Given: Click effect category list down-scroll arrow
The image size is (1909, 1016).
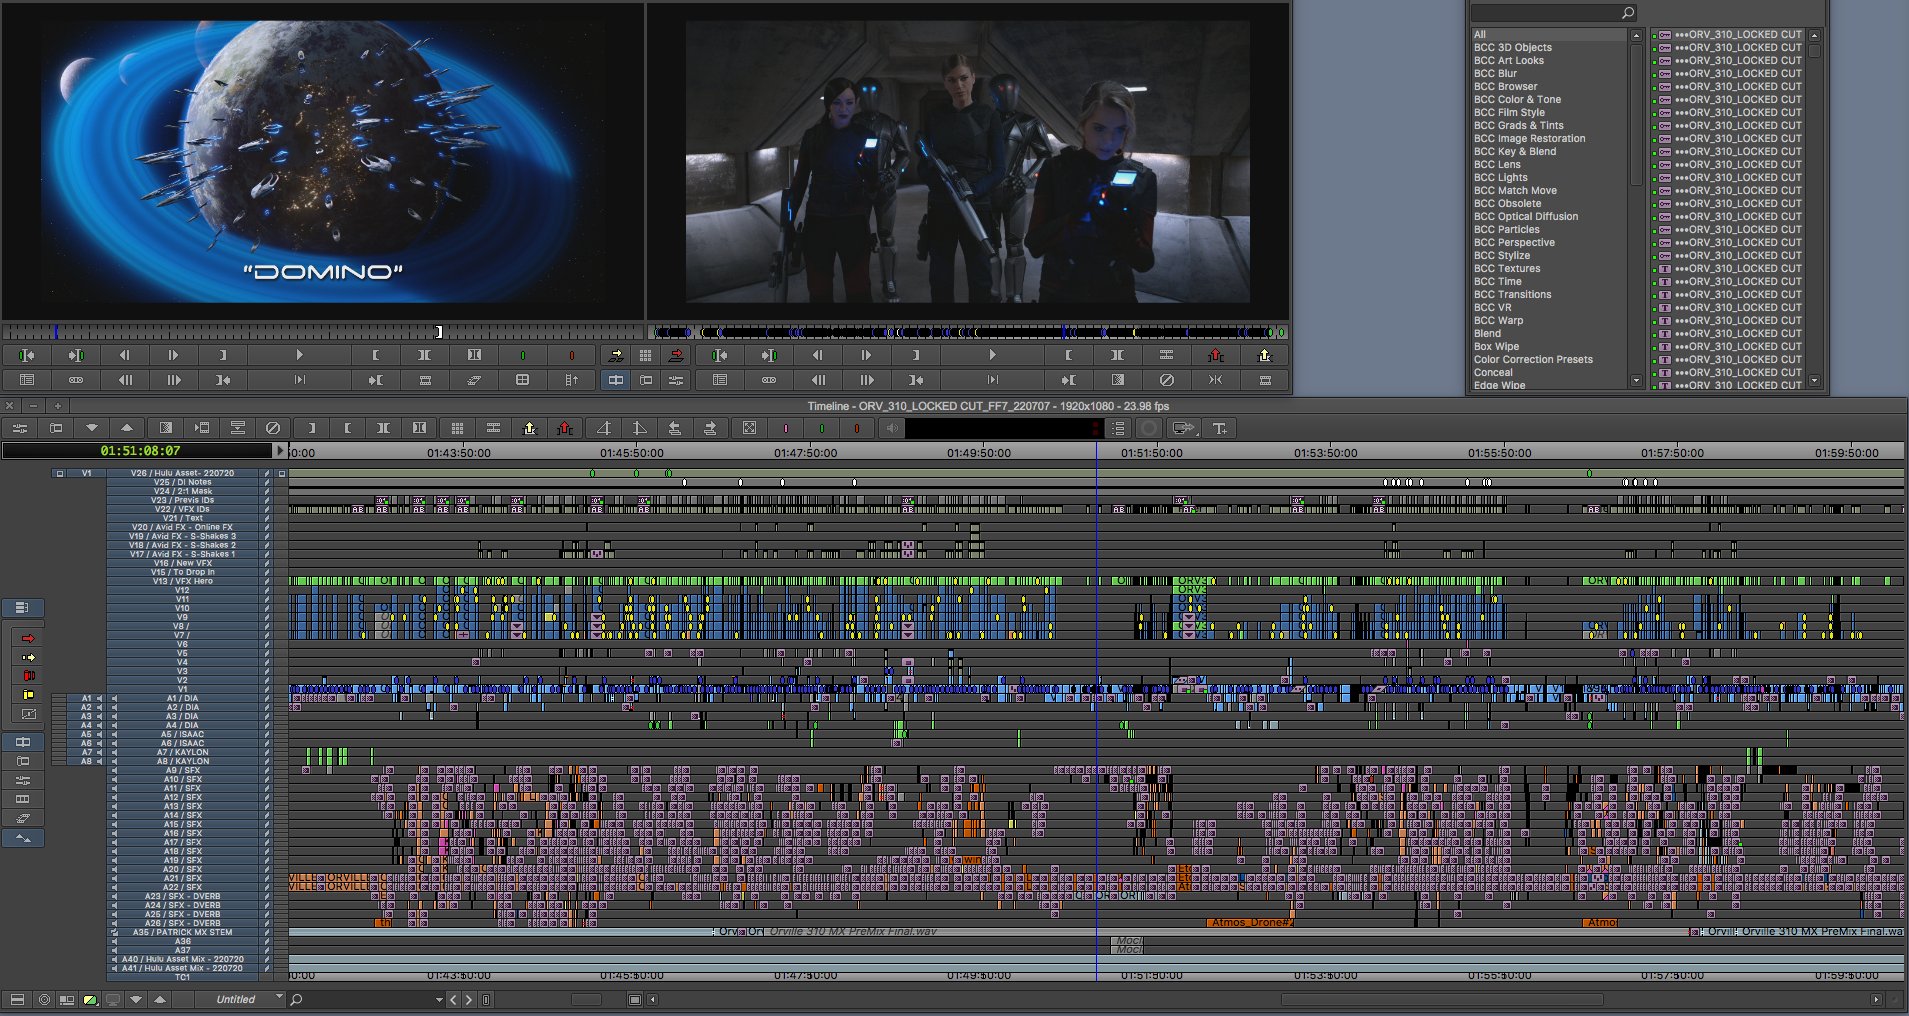Looking at the screenshot, I should pos(1636,380).
